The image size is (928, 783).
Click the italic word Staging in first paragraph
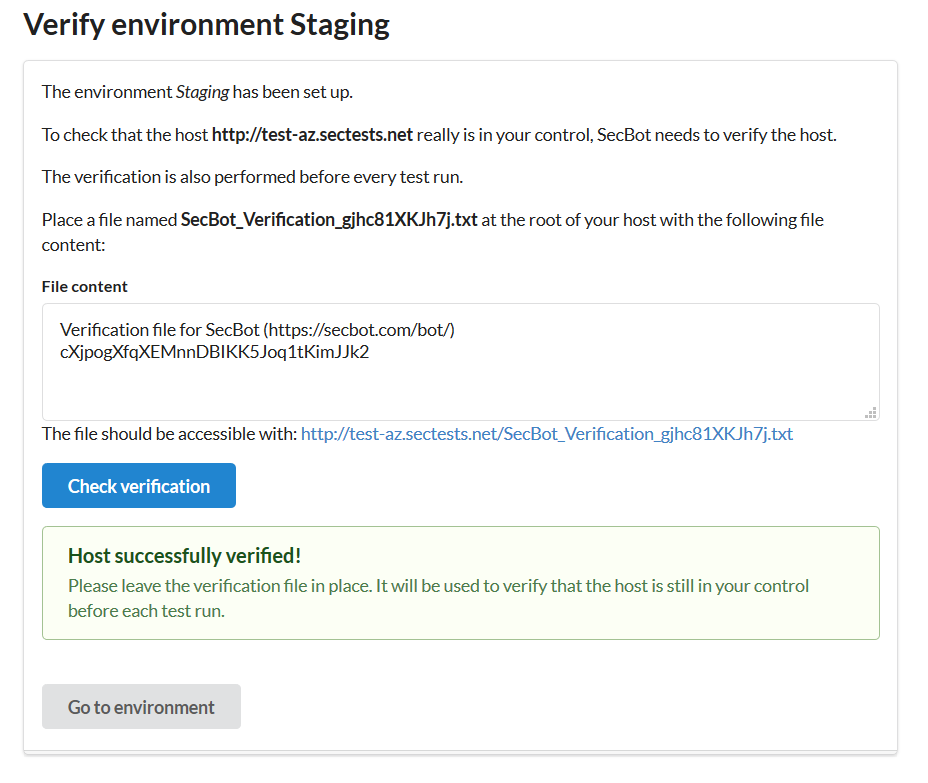click(x=202, y=92)
